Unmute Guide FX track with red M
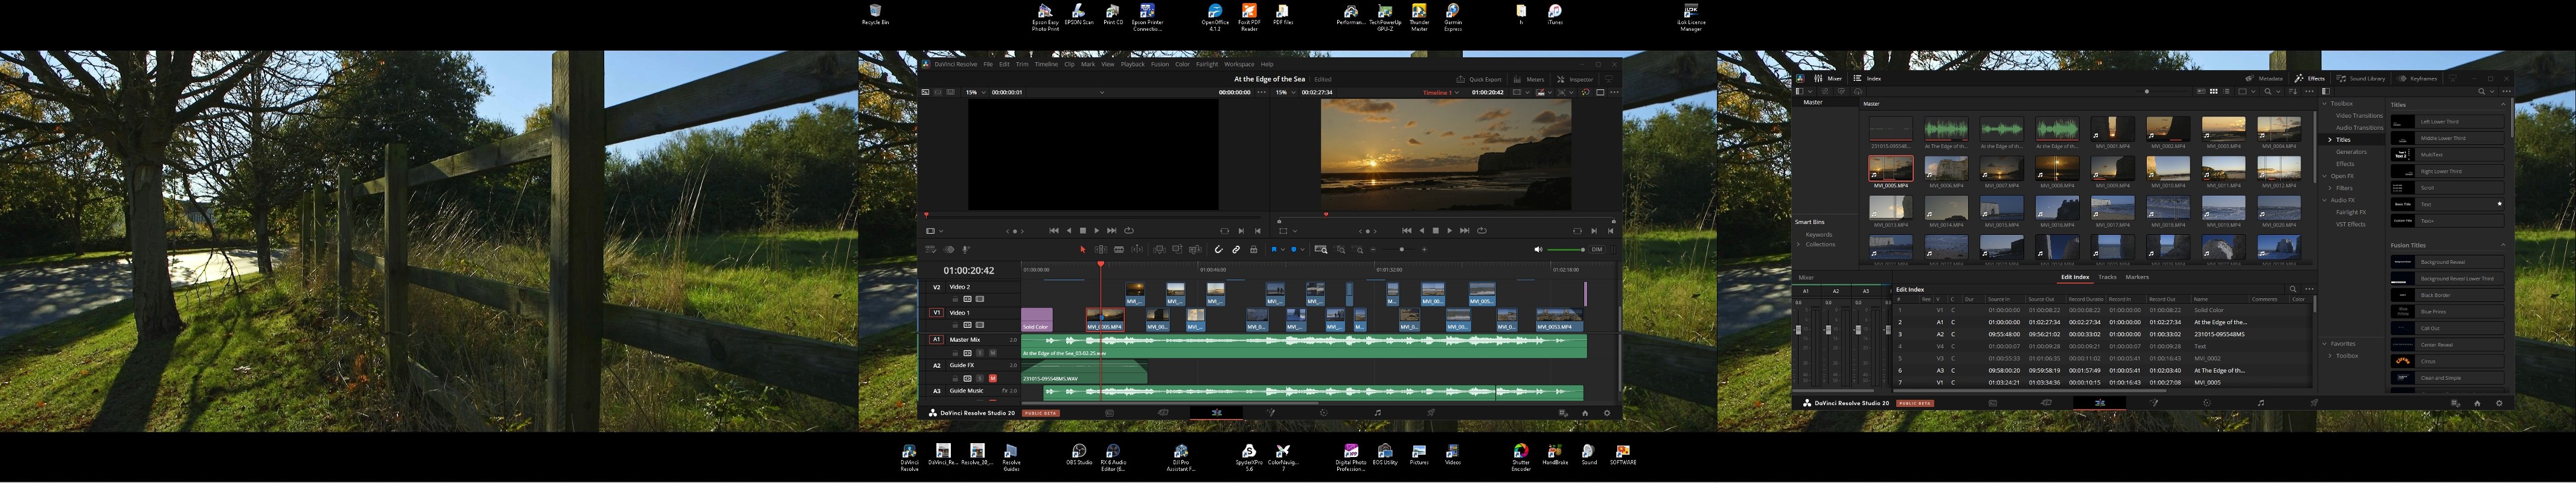 (992, 378)
